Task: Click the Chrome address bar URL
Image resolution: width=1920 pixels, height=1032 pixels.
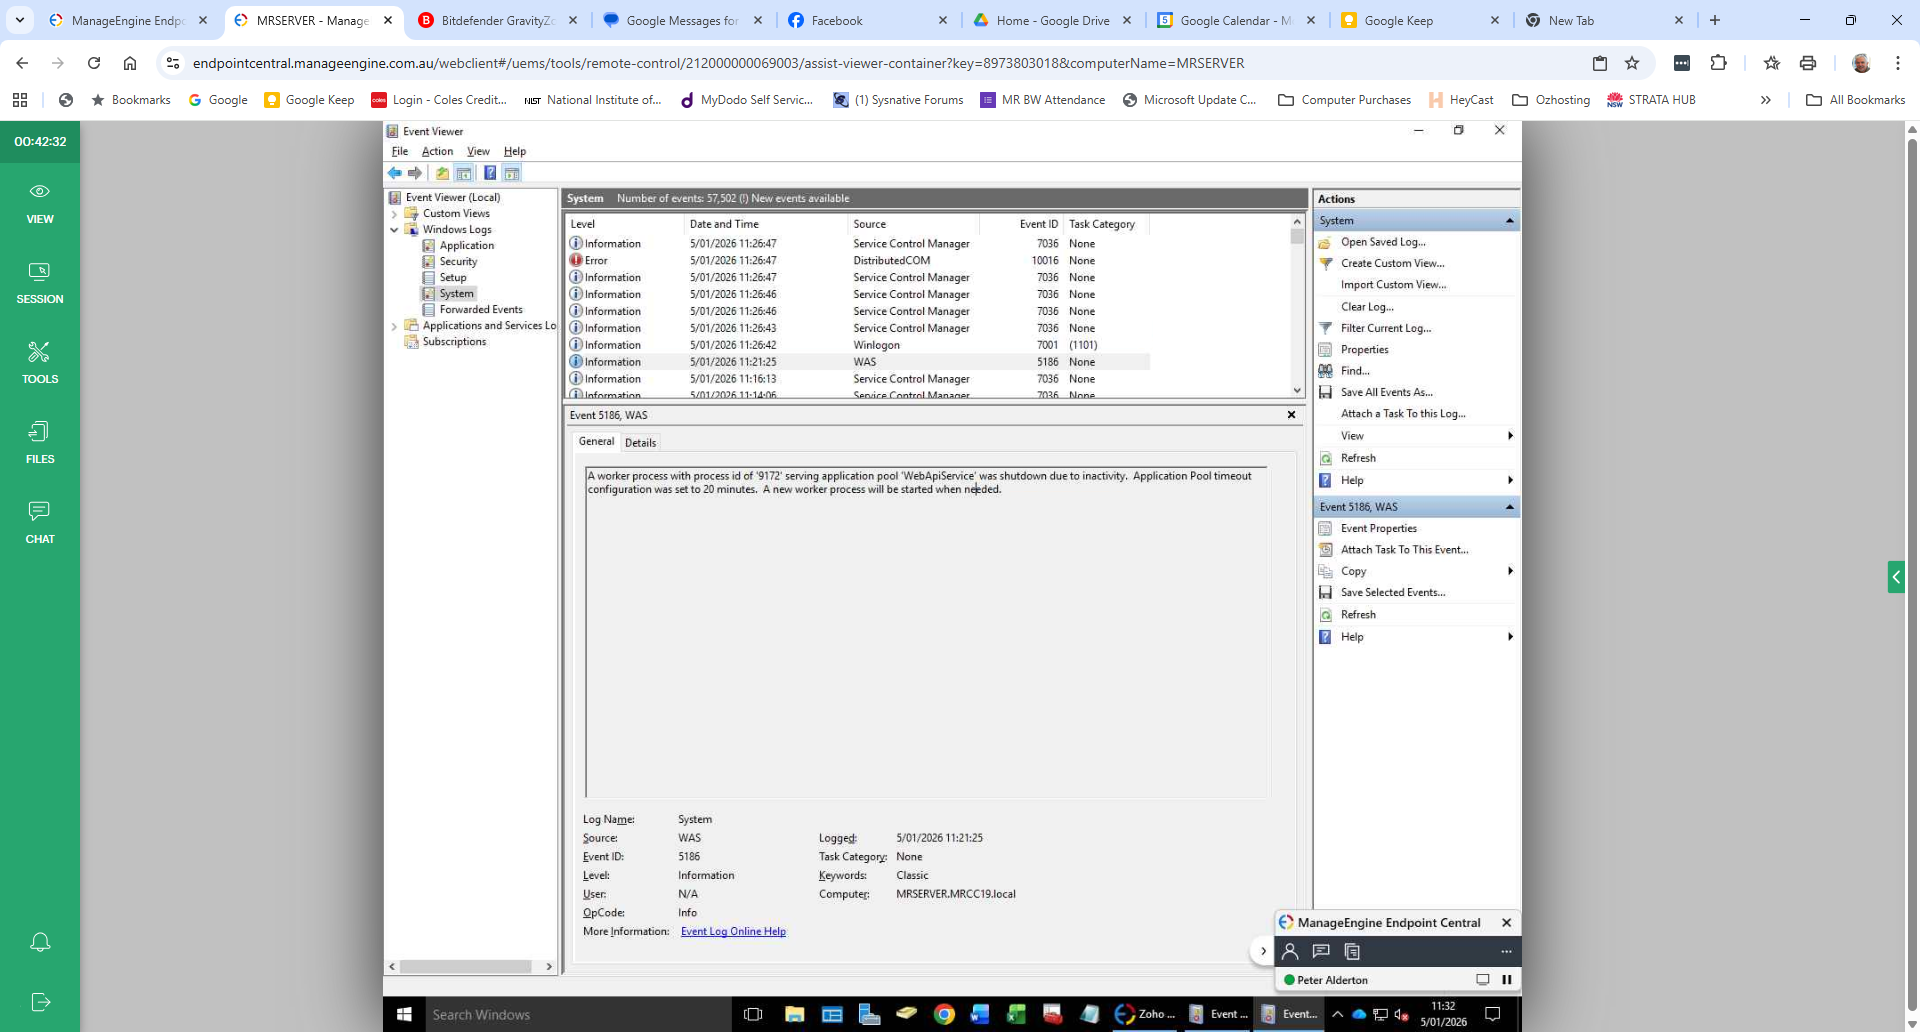Action: (x=718, y=63)
